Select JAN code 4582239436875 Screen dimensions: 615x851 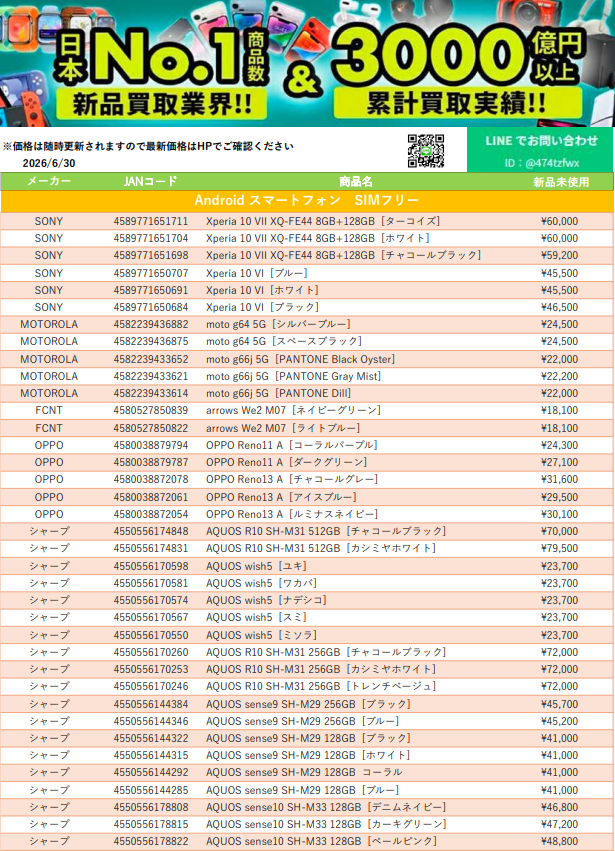tap(151, 341)
